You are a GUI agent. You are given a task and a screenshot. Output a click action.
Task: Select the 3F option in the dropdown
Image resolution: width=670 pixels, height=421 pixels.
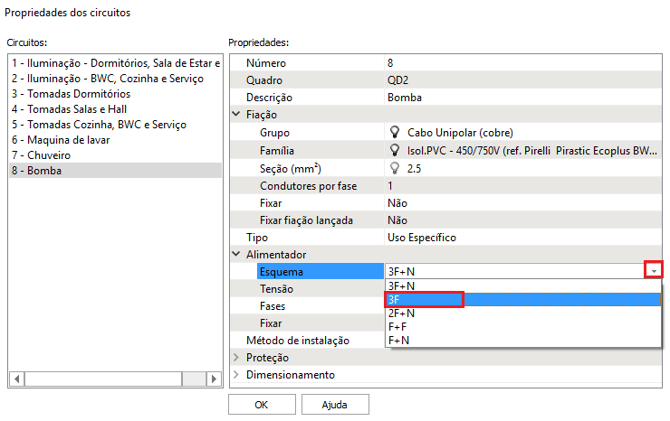pos(423,299)
